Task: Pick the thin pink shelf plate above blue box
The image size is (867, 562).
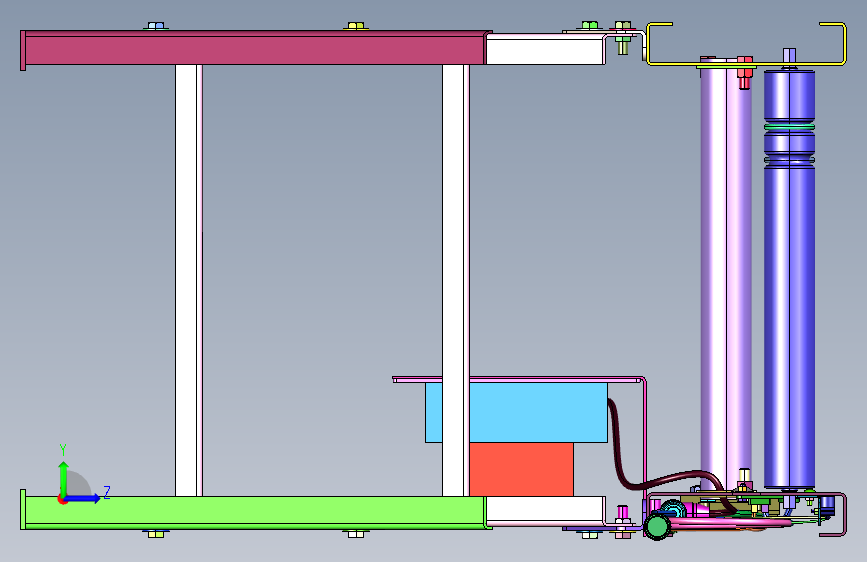Action: pyautogui.click(x=518, y=379)
